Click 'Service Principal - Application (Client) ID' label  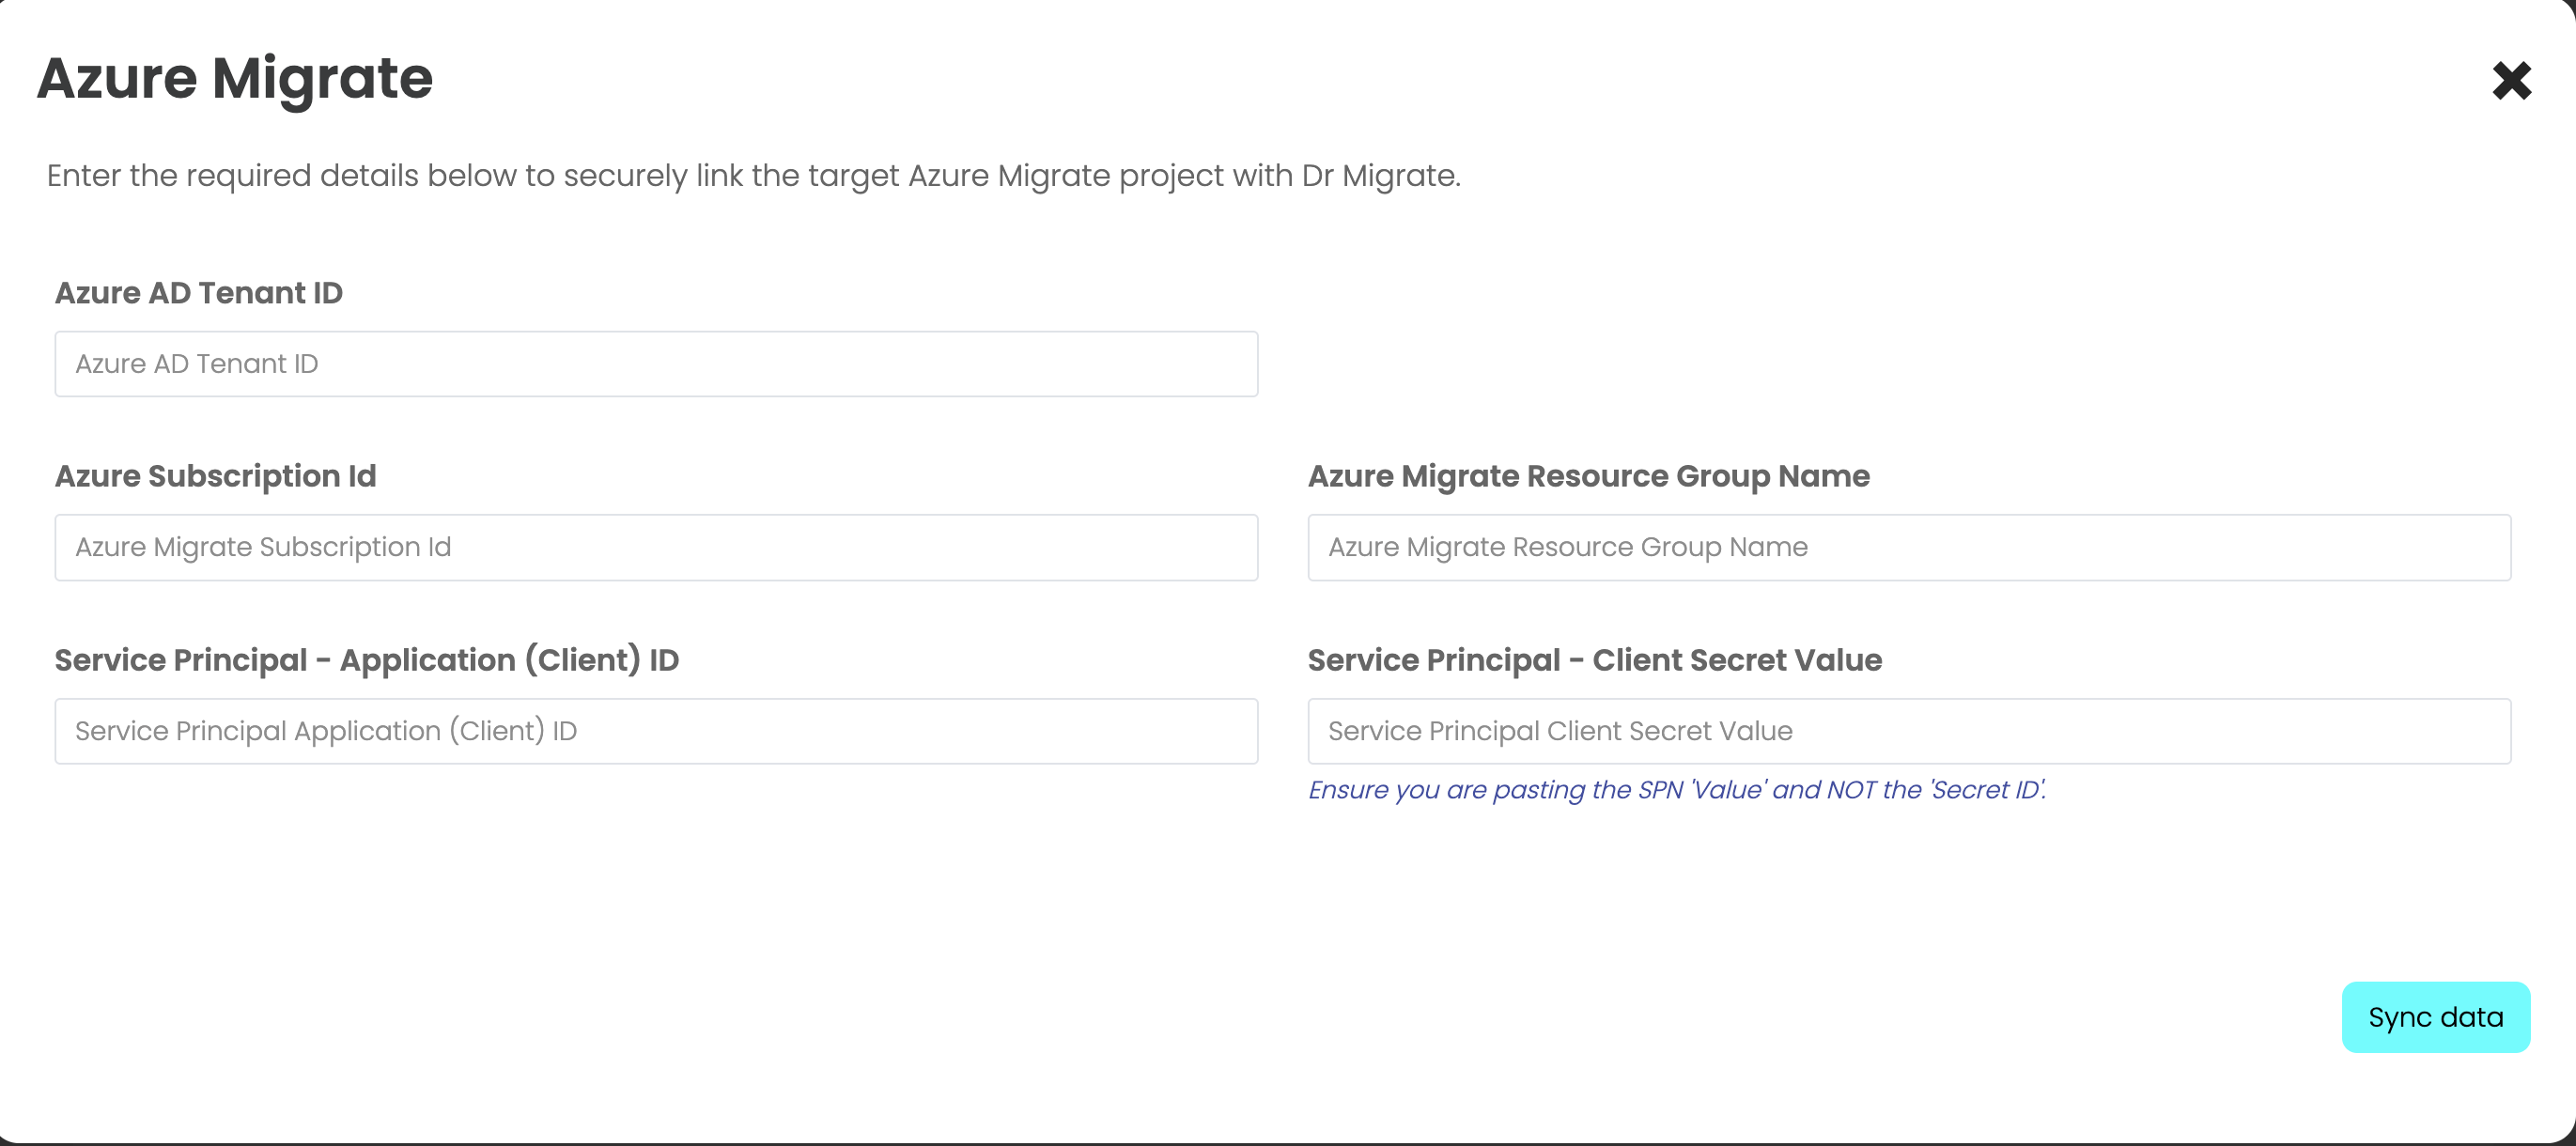[367, 660]
